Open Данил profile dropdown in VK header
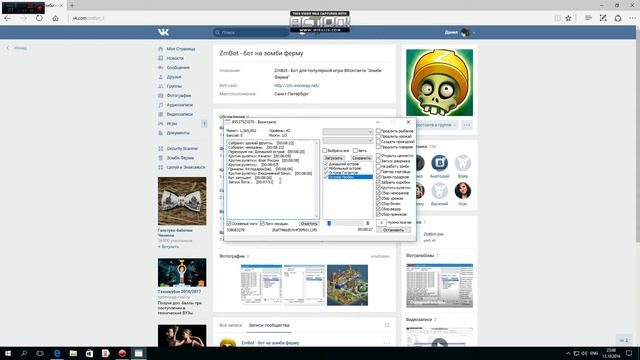The width and height of the screenshot is (640, 360). pos(460,32)
